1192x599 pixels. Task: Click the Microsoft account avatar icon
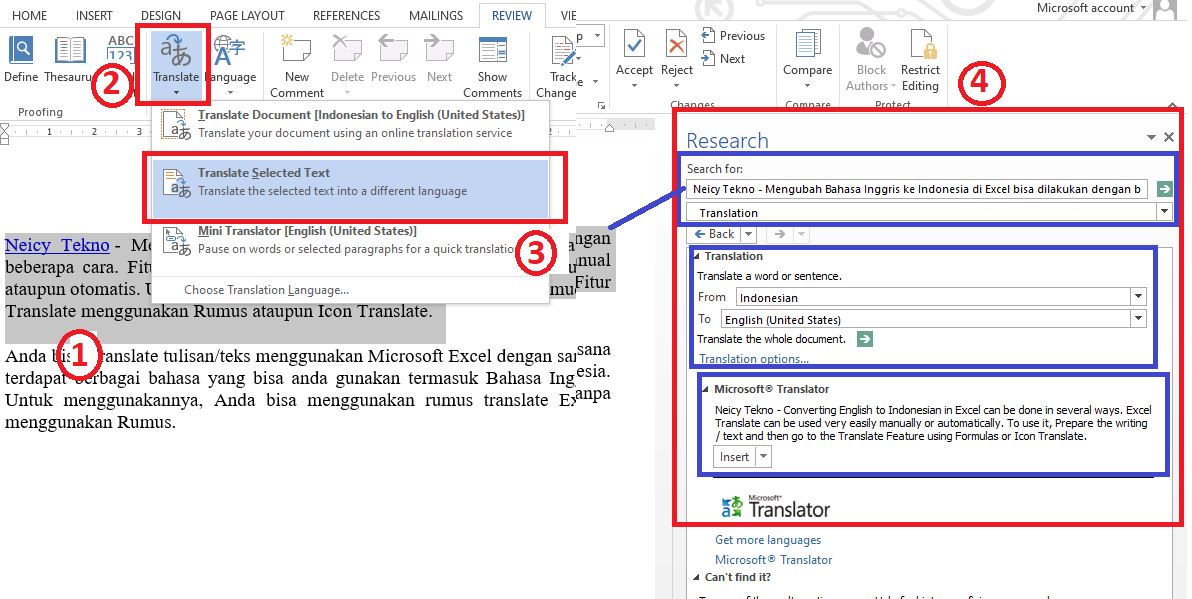coord(1166,9)
